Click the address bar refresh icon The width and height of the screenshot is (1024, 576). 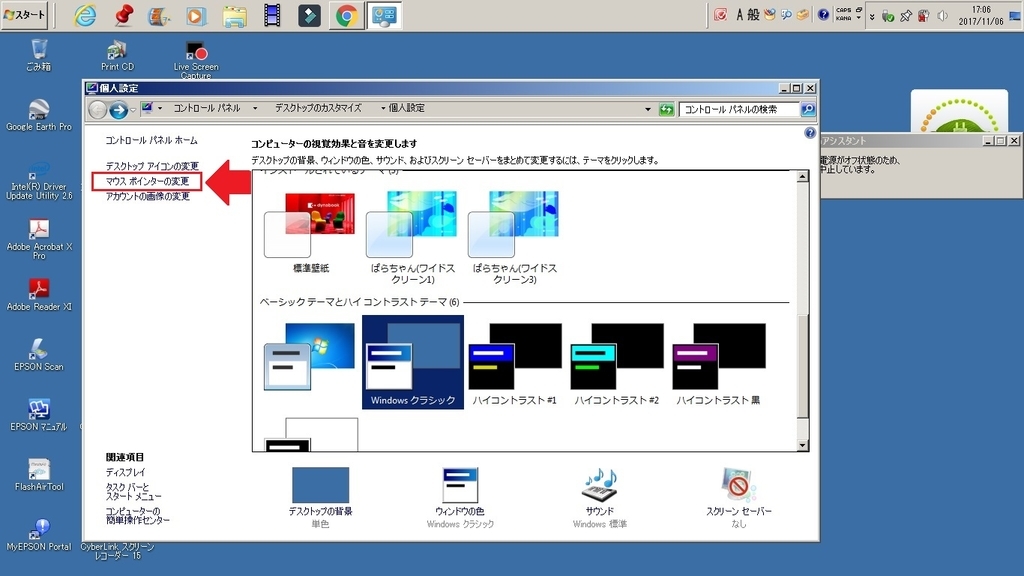[x=666, y=109]
